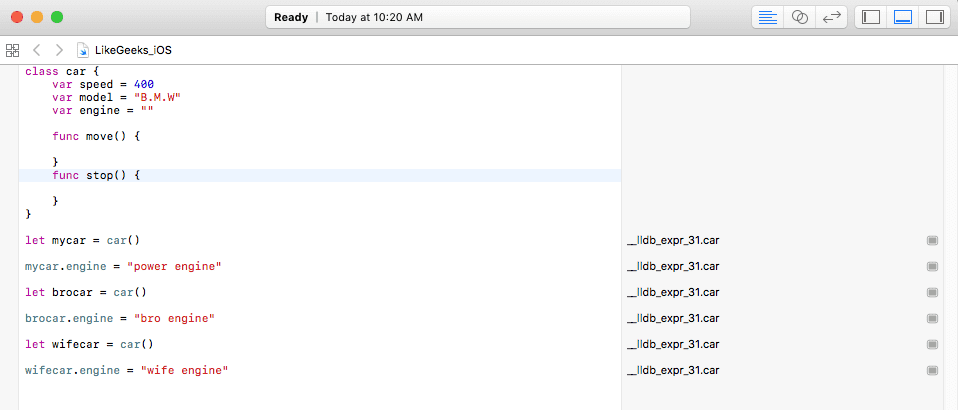This screenshot has height=410, width=958.
Task: Place cursor on class car line
Action: point(60,71)
